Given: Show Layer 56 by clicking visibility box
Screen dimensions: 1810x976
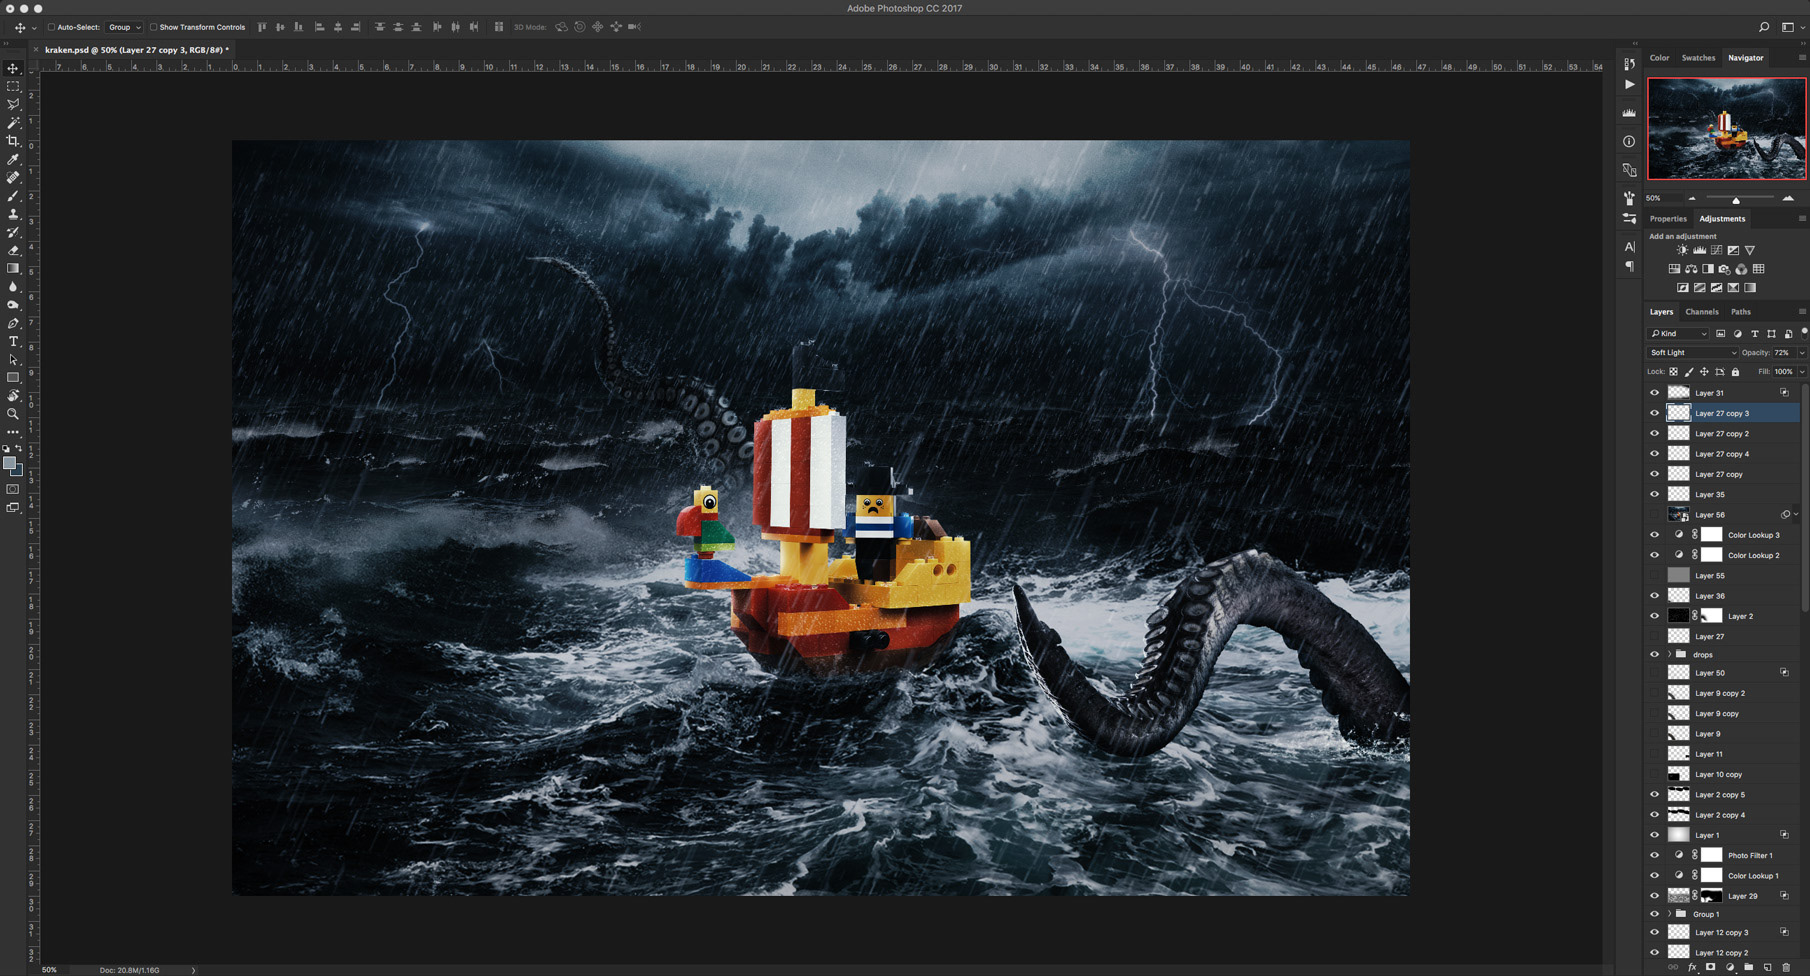Looking at the screenshot, I should point(1654,514).
